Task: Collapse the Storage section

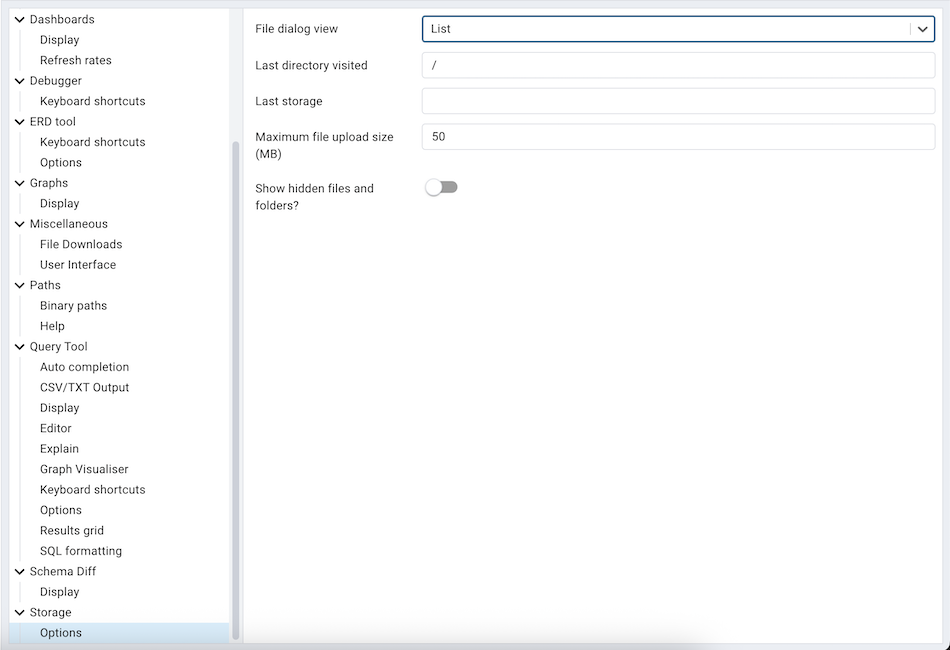Action: [x=18, y=612]
